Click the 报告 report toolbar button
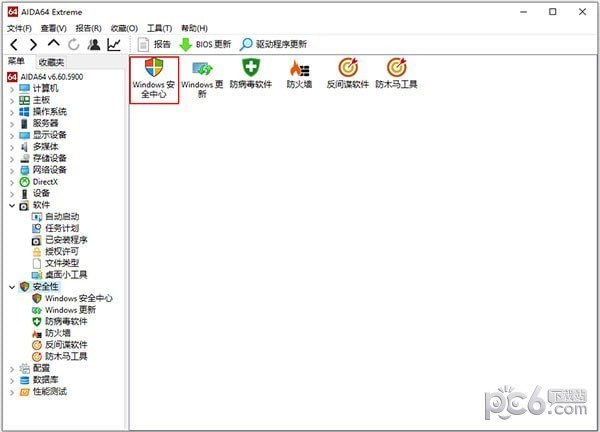600x432 pixels. pyautogui.click(x=154, y=44)
